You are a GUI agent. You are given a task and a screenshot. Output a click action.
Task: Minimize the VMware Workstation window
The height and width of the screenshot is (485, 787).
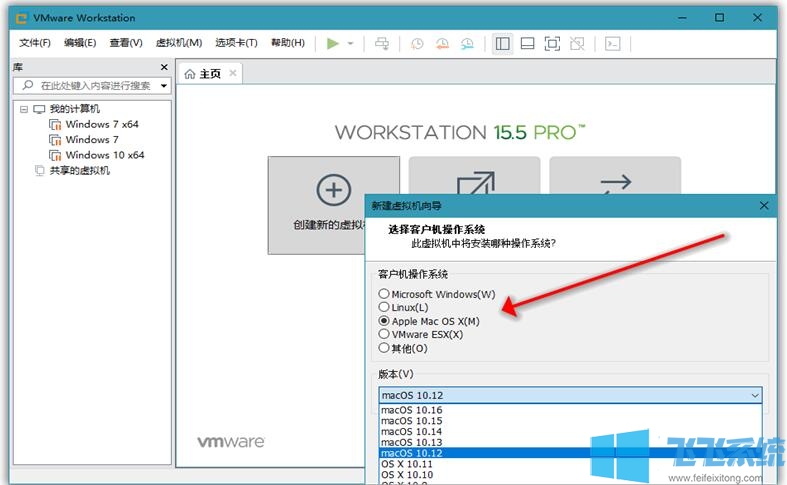click(x=682, y=18)
